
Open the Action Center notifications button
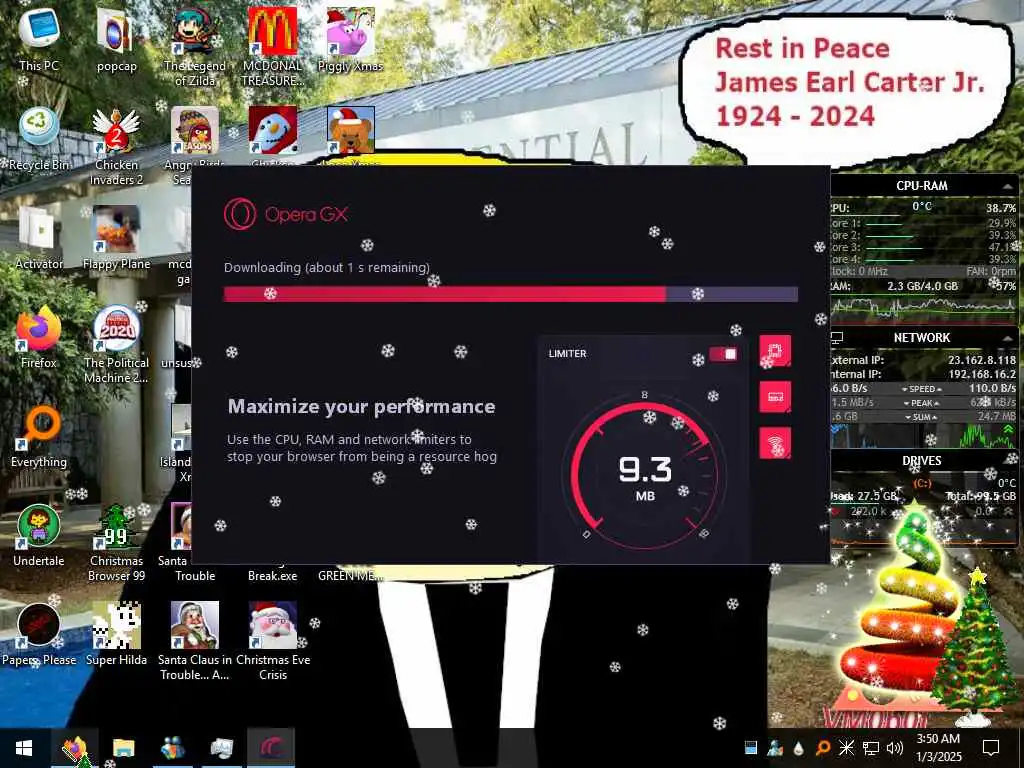[991, 748]
